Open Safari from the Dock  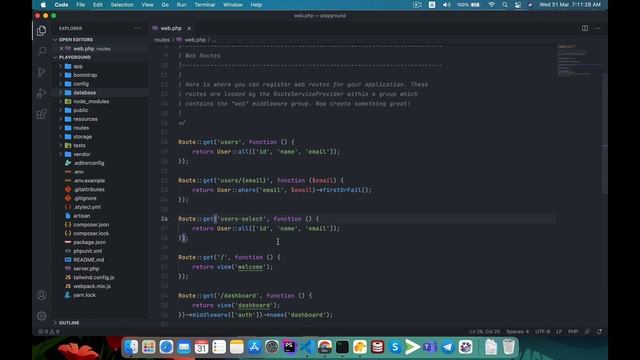tap(166, 347)
